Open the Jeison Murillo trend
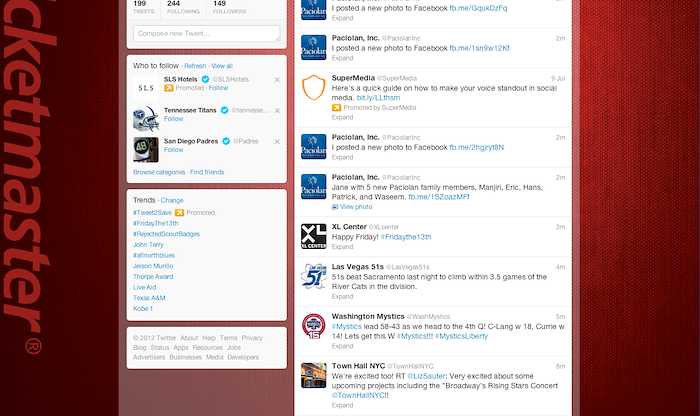This screenshot has height=416, width=700. click(x=153, y=266)
